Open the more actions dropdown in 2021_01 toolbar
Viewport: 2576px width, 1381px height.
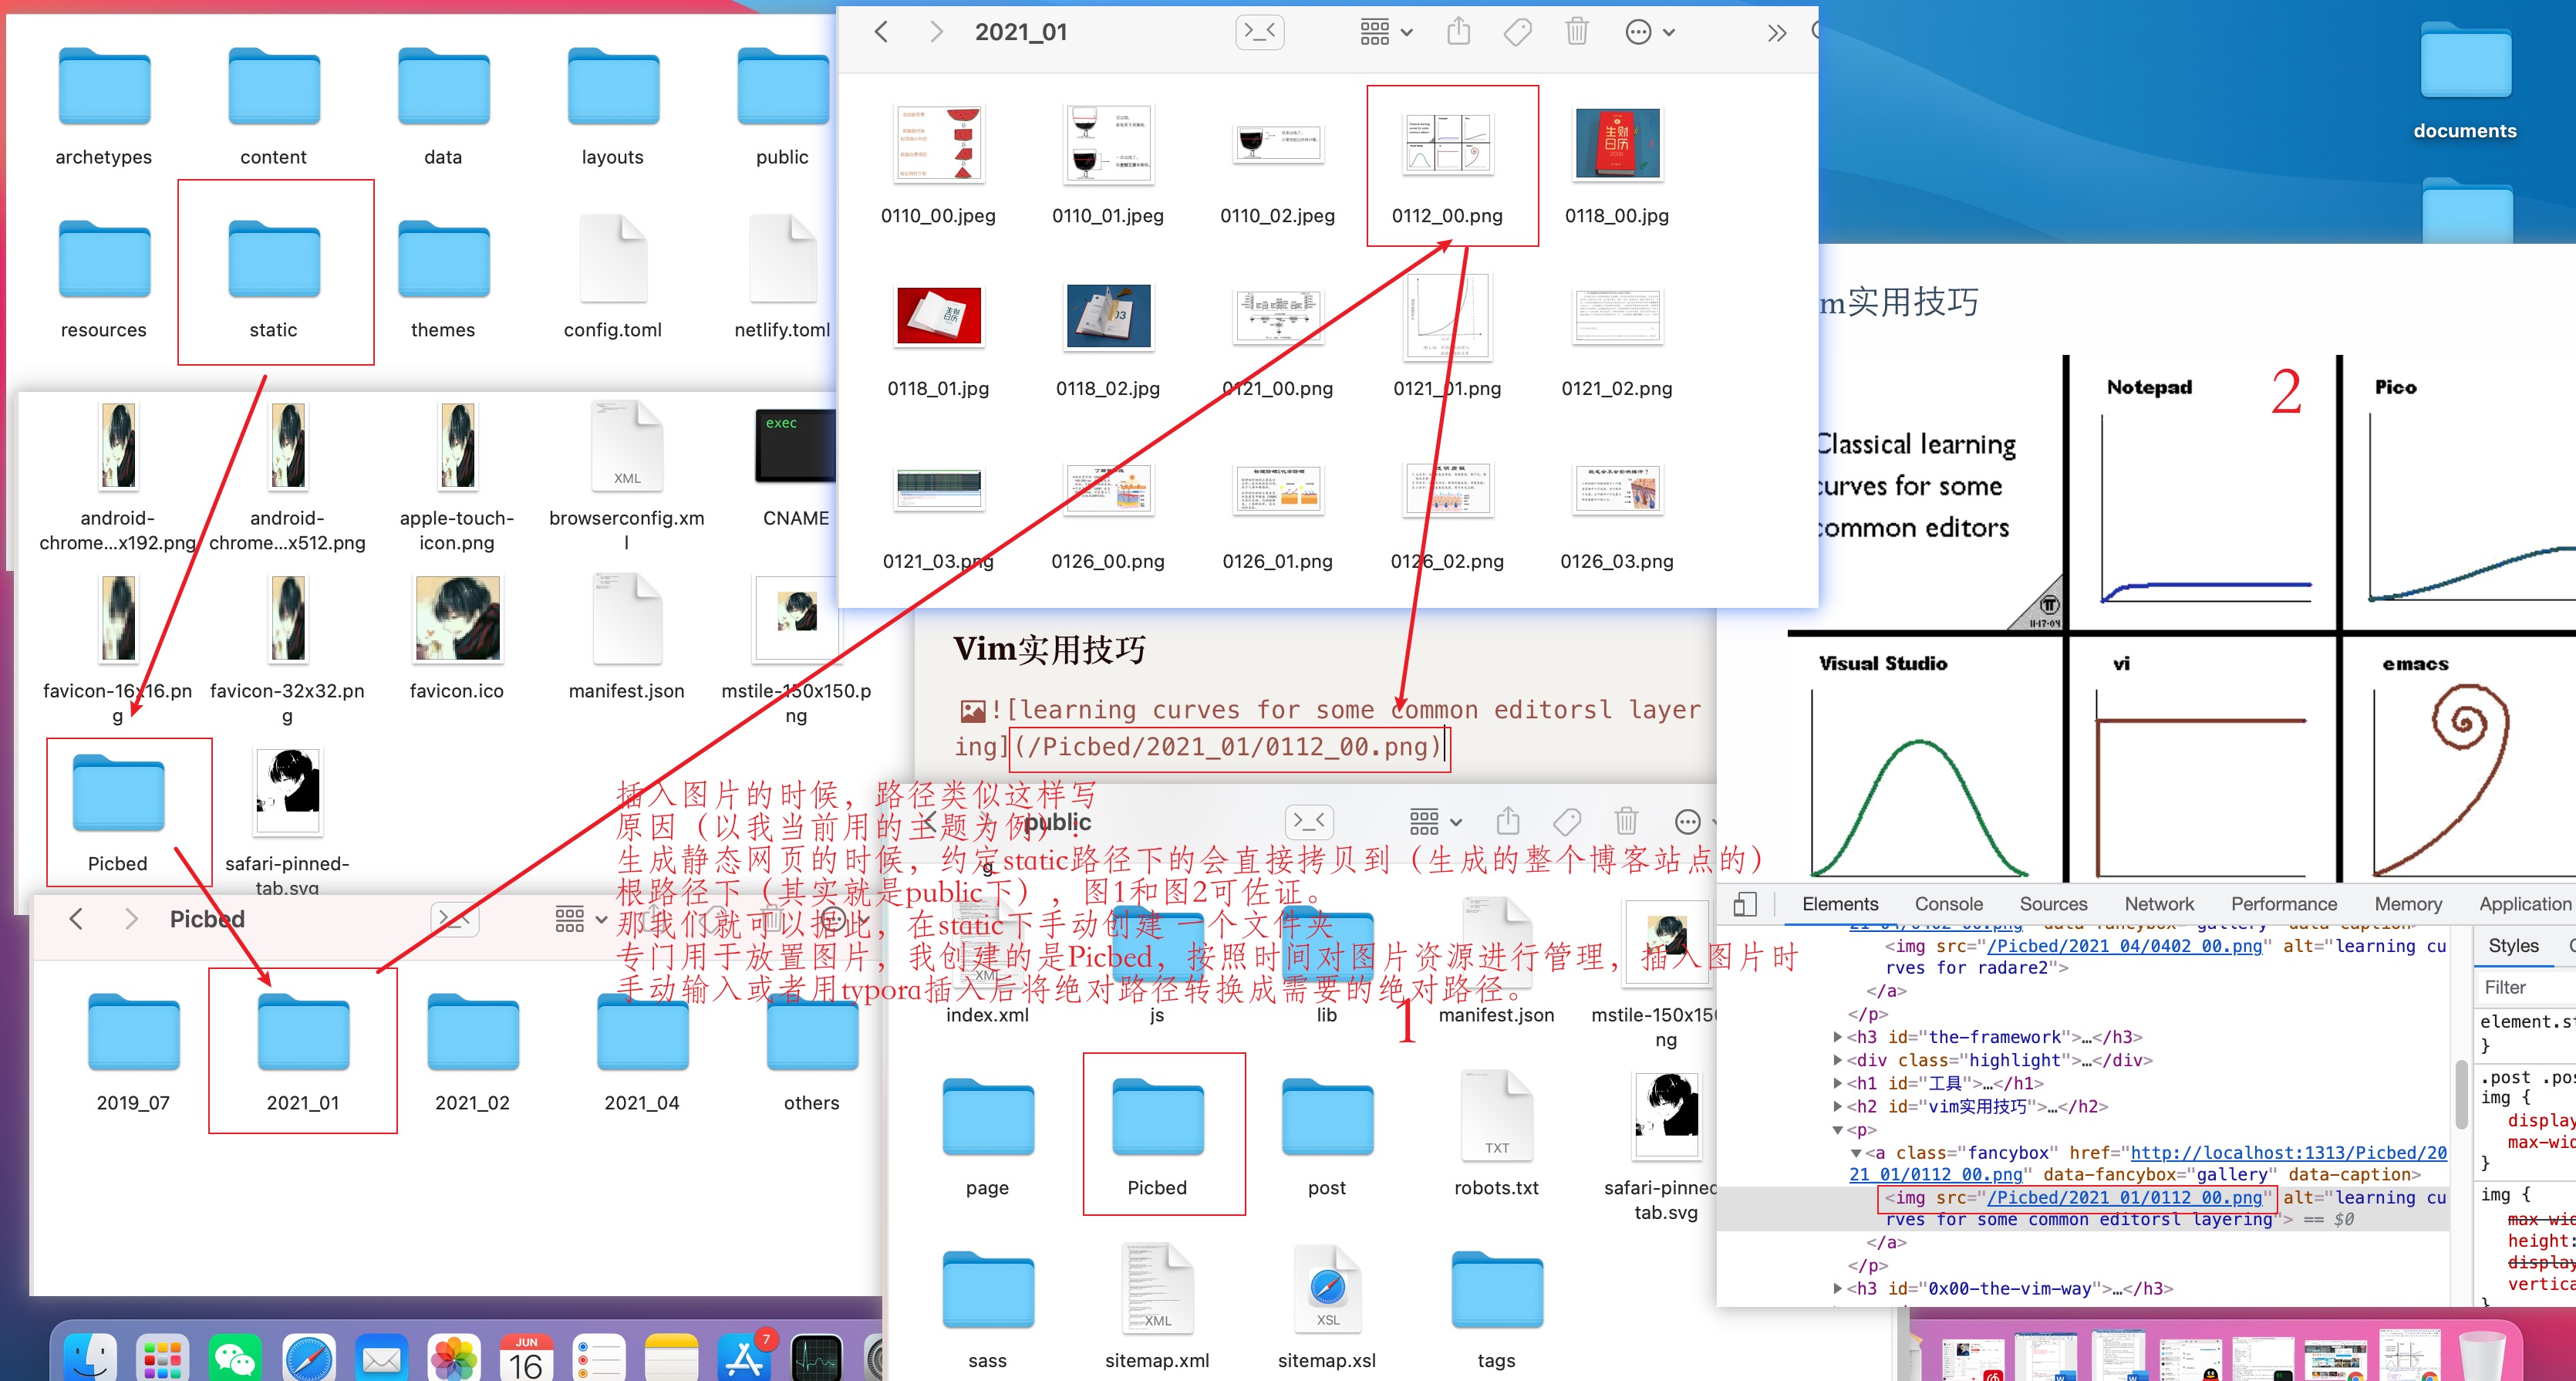pos(1649,32)
